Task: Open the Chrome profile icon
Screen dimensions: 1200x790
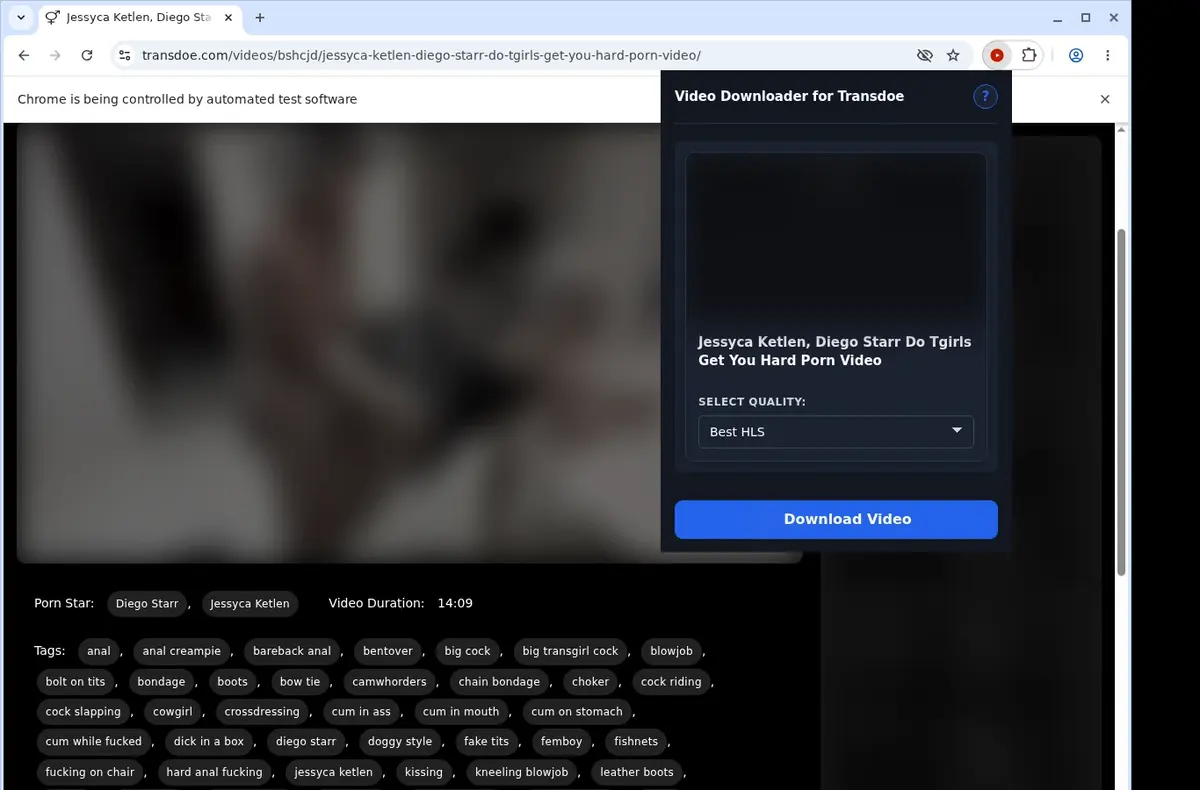Action: (1076, 56)
